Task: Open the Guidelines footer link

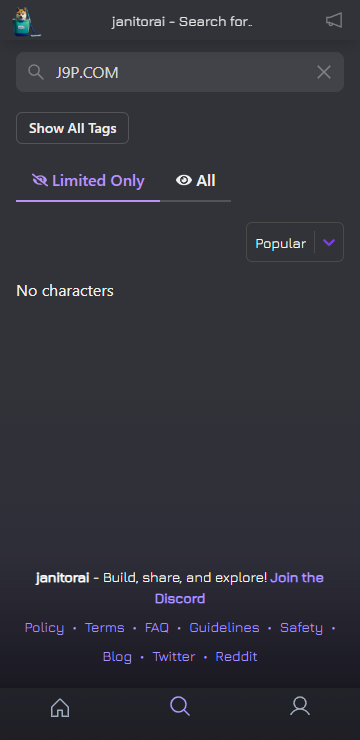Action: pos(224,628)
